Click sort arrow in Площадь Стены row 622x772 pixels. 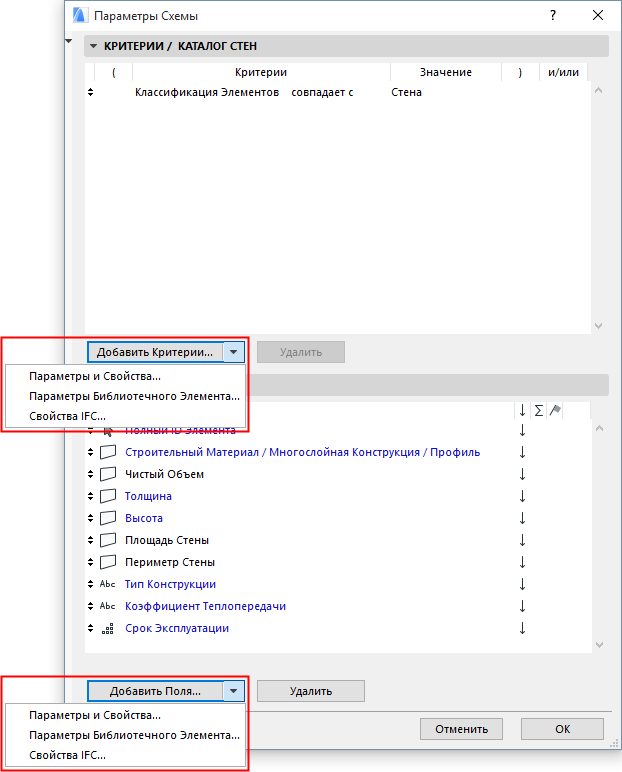(x=523, y=540)
